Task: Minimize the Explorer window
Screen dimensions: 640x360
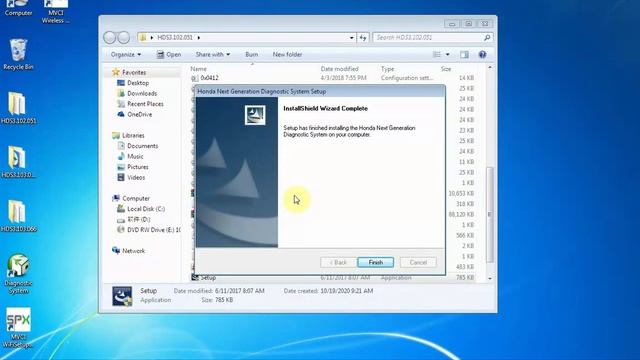Action: pos(452,24)
